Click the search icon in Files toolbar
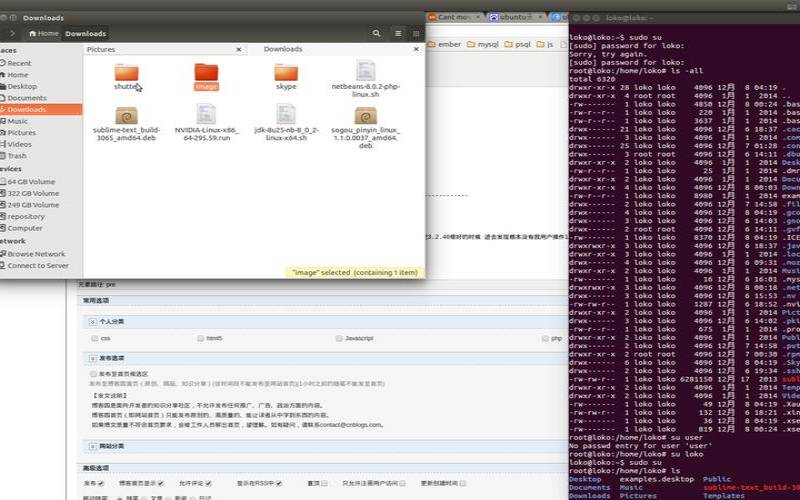The image size is (800, 500). (377, 34)
